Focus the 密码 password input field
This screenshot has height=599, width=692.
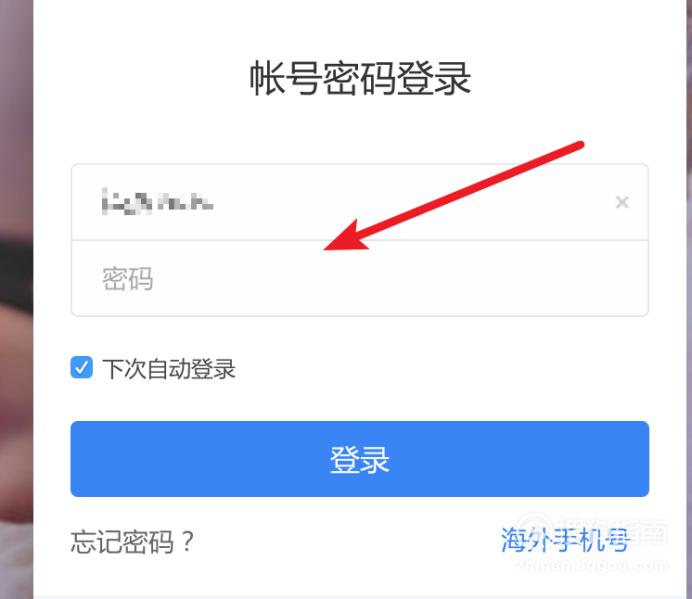point(360,279)
